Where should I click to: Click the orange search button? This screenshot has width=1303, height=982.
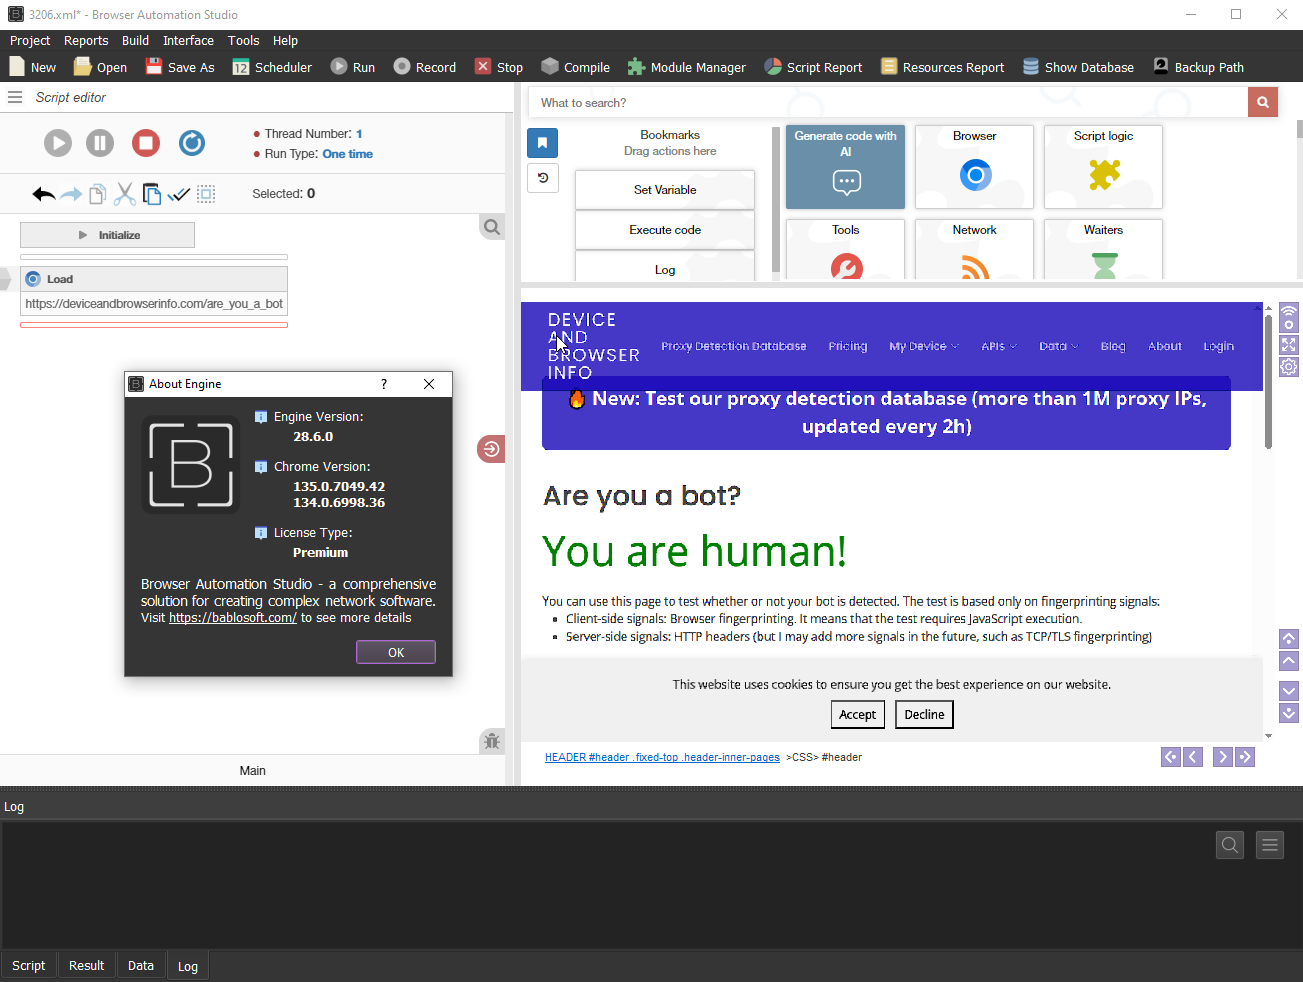pyautogui.click(x=1262, y=102)
